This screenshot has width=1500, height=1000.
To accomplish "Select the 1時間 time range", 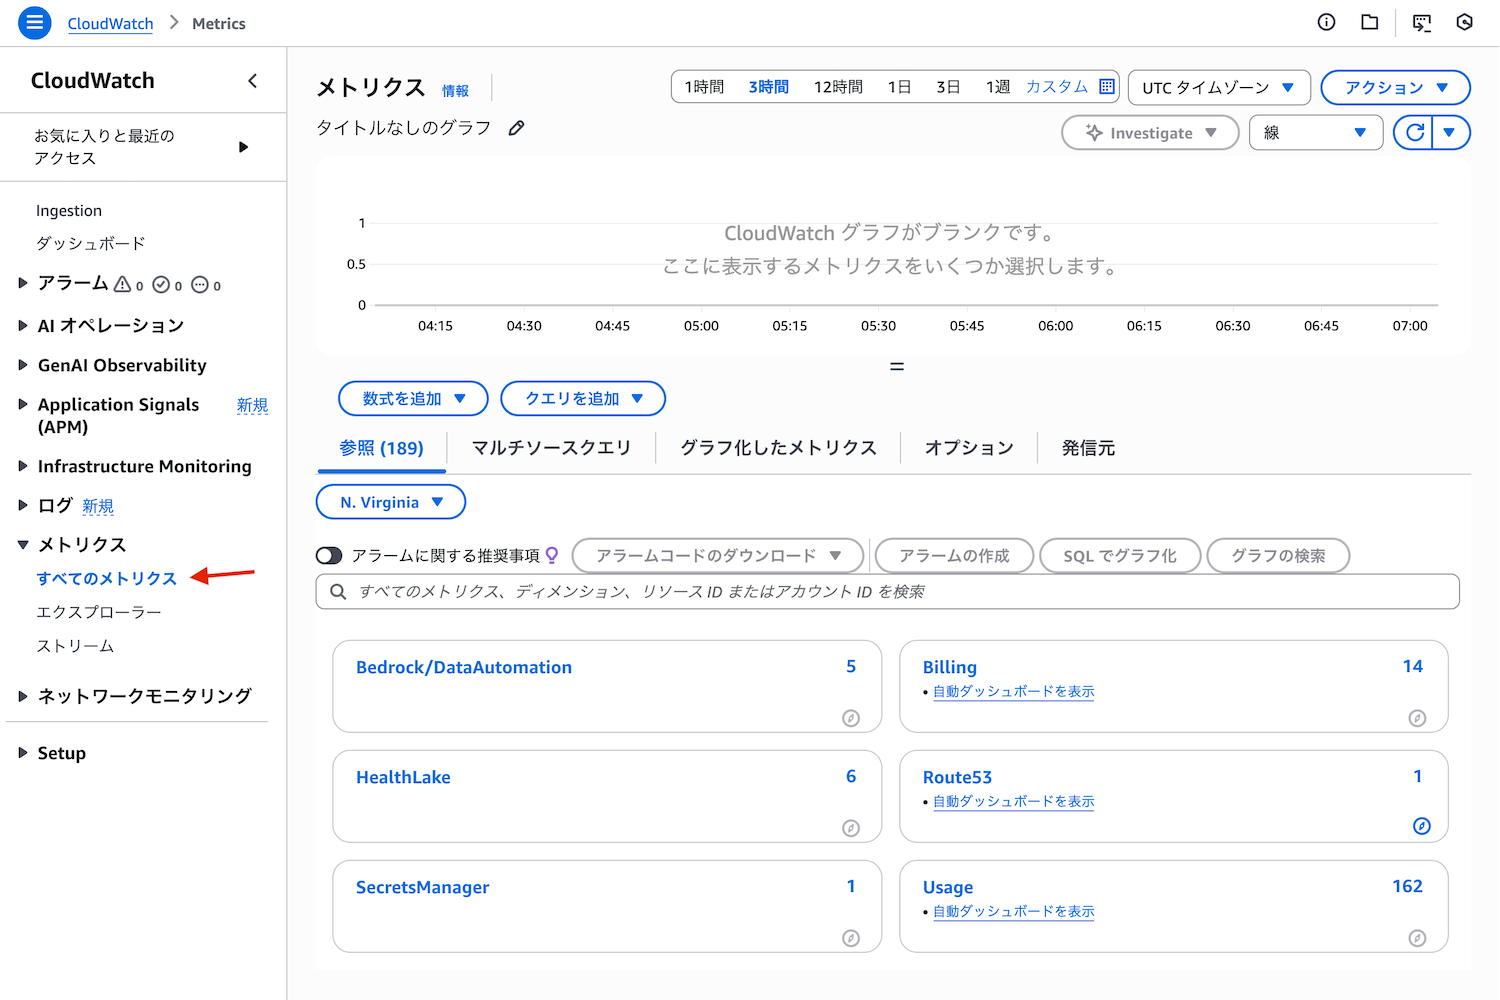I will pyautogui.click(x=704, y=87).
